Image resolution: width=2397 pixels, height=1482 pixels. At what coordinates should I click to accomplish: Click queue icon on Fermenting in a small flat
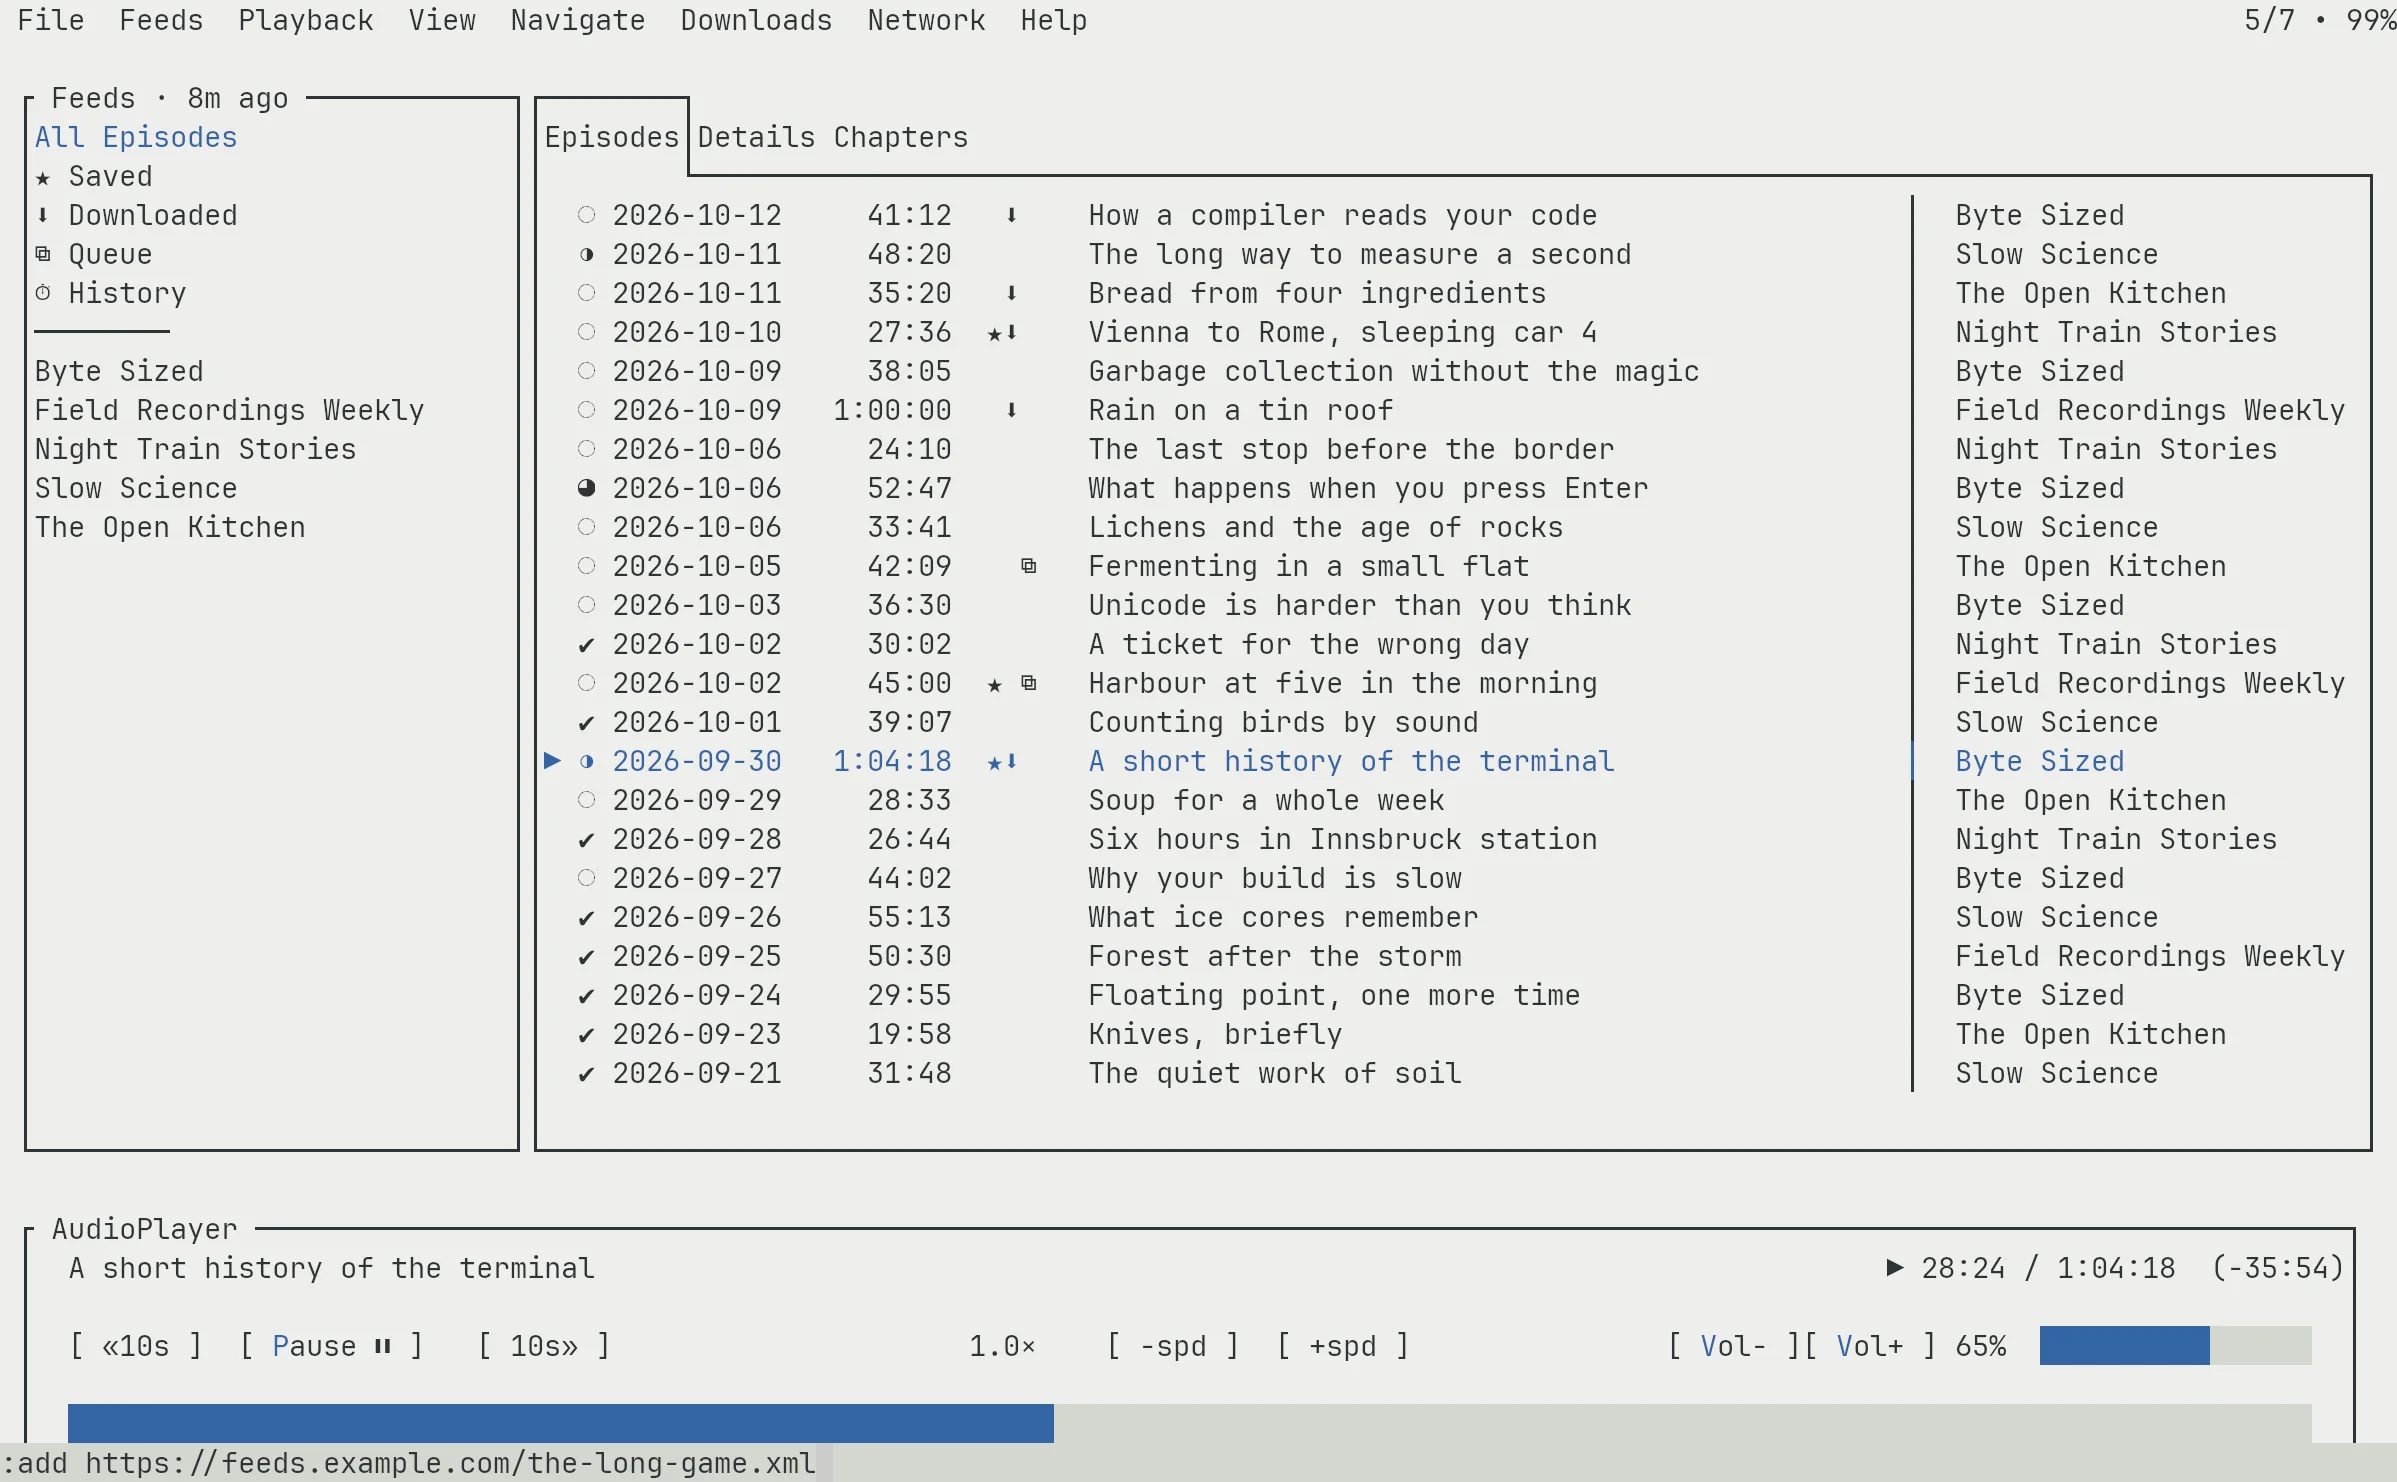click(x=1028, y=567)
